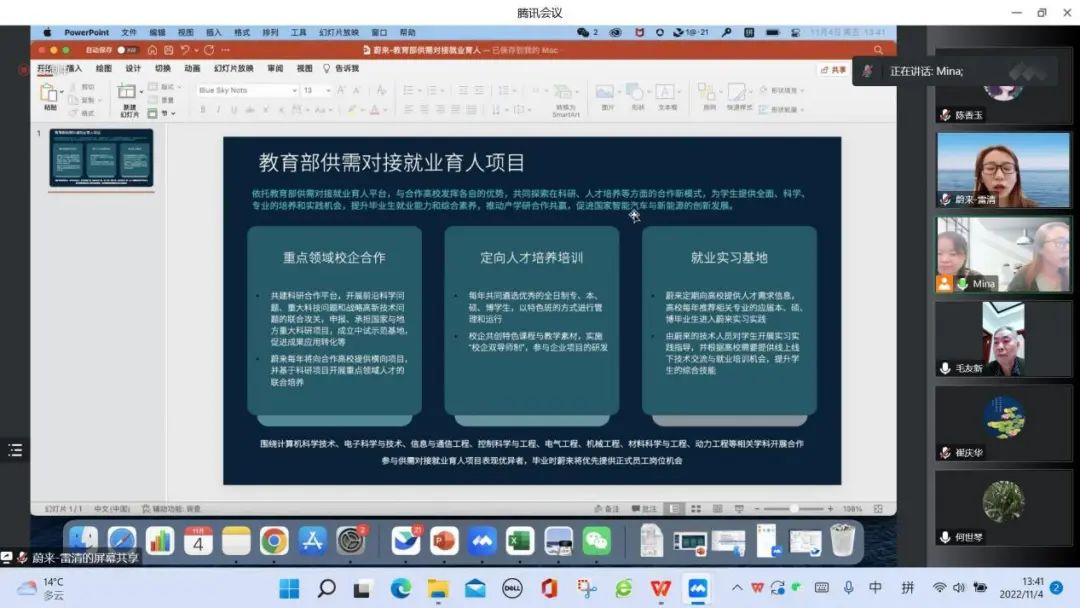Open the 动画 (Animations) ribbon tab
Viewport: 1080px width, 608px height.
point(192,69)
